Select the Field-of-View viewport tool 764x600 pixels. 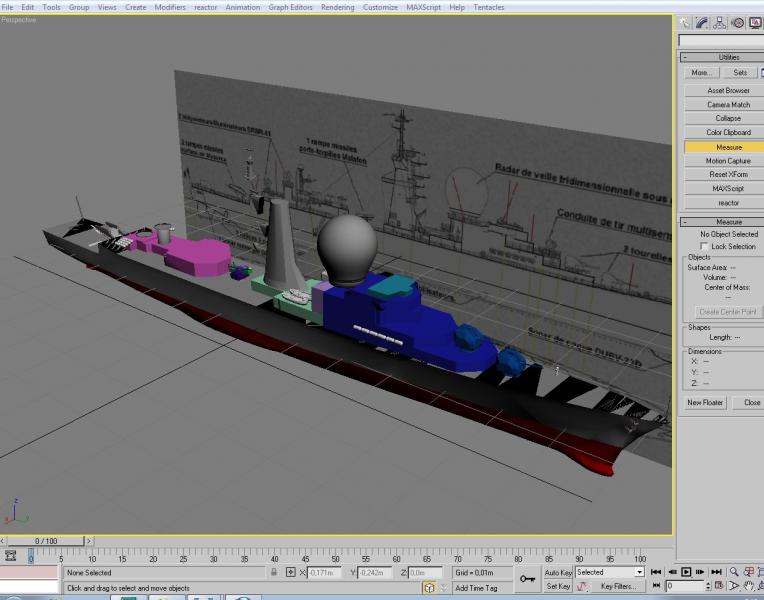click(x=734, y=586)
